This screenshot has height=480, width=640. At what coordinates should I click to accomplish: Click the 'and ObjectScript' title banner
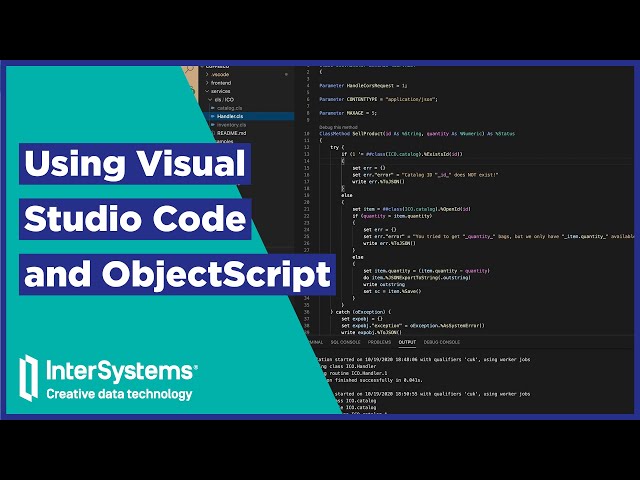(x=177, y=274)
